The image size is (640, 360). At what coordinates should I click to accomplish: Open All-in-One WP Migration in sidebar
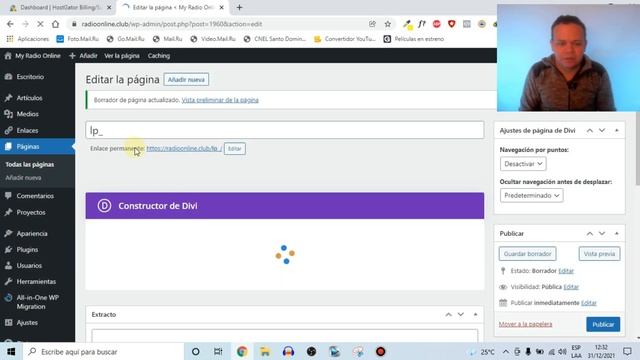click(37, 302)
